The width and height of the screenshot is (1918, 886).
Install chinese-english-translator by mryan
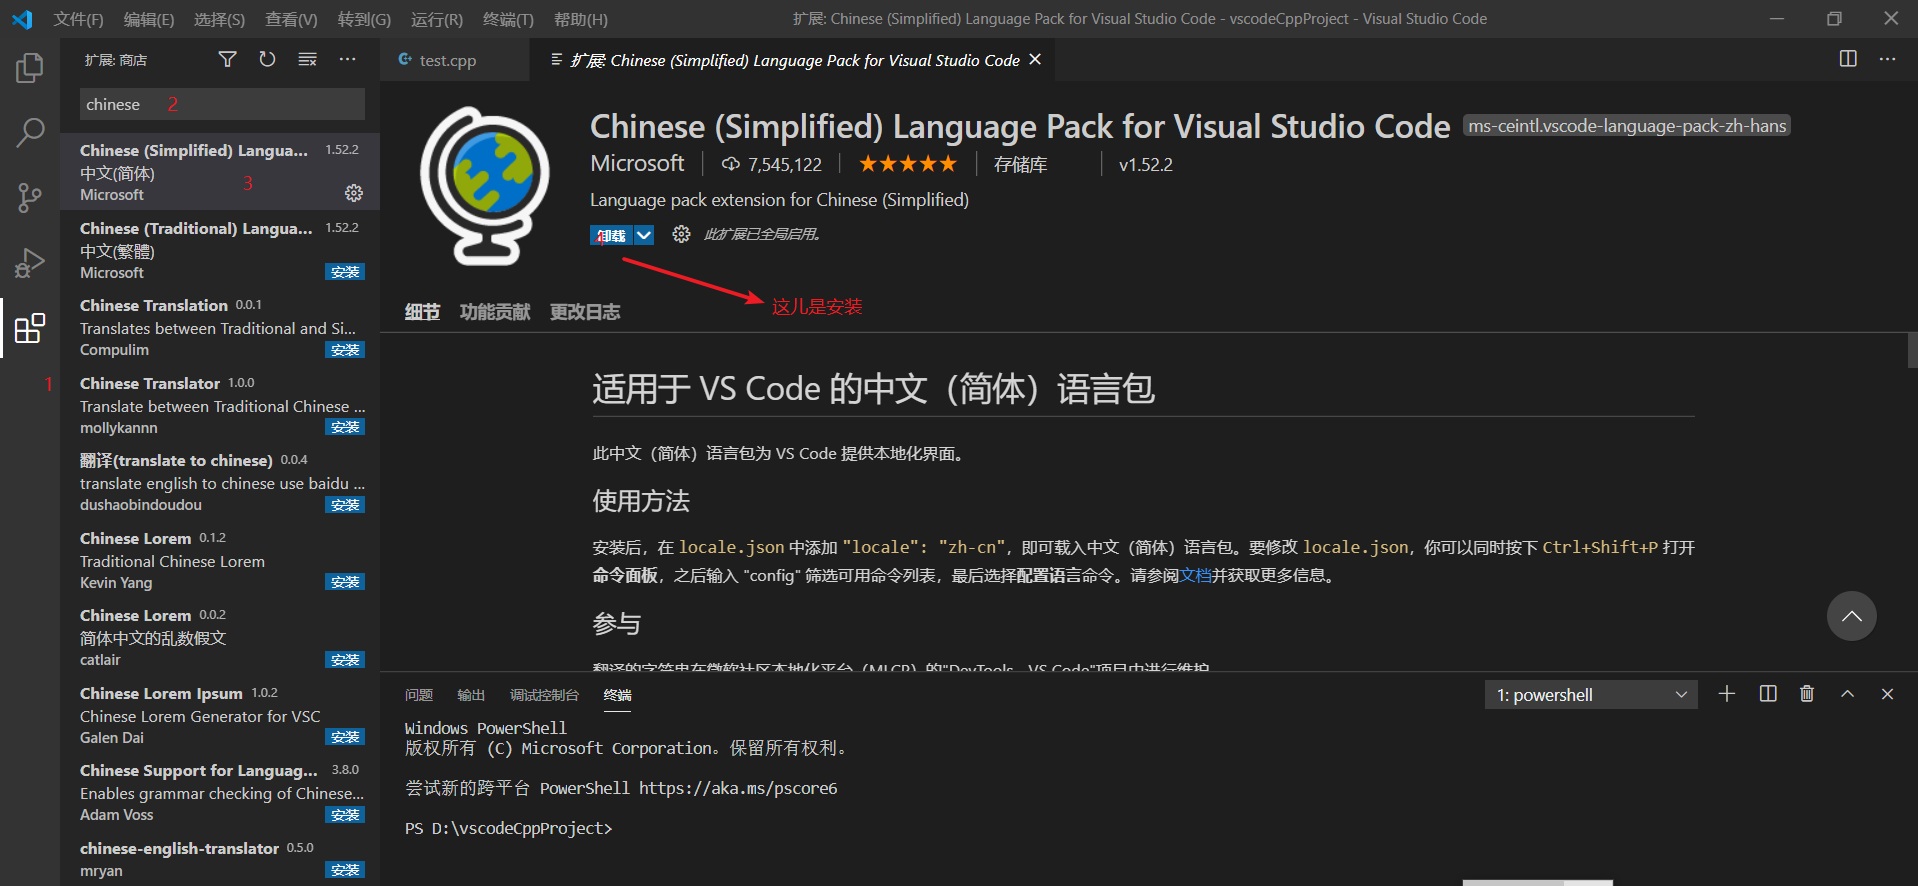click(345, 870)
